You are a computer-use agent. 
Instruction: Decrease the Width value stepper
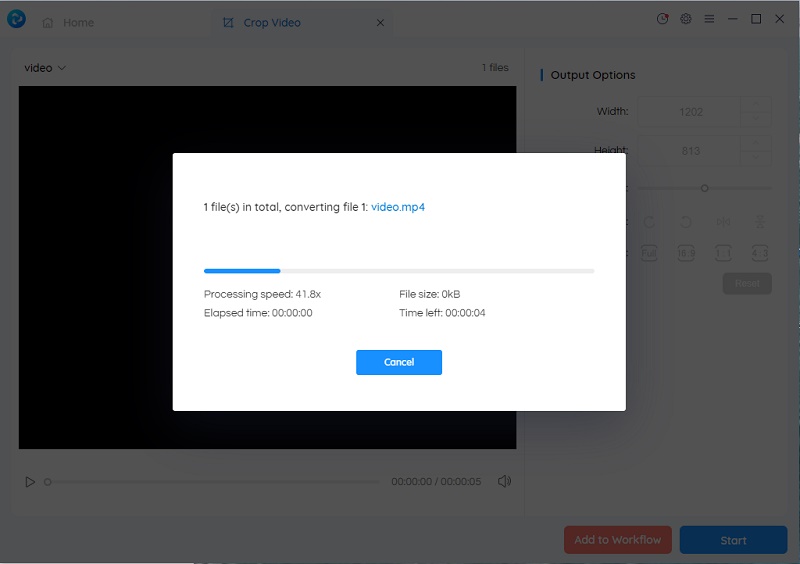(756, 119)
